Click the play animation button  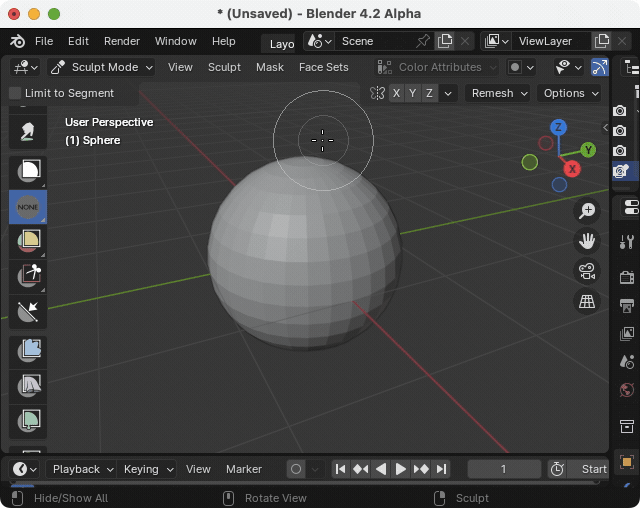click(x=400, y=469)
